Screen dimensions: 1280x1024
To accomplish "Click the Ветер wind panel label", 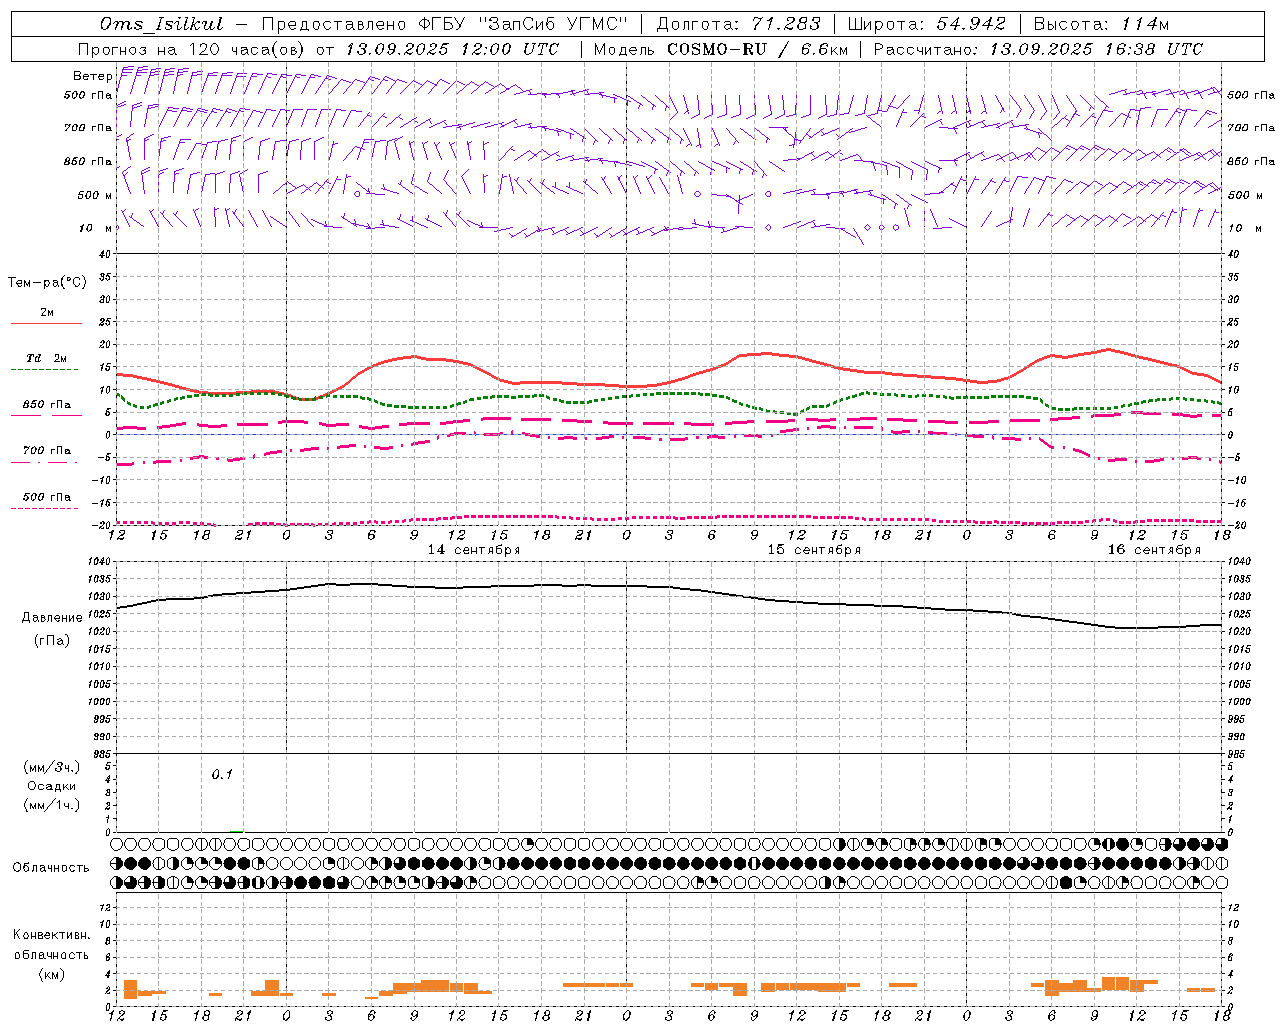I will coord(92,76).
